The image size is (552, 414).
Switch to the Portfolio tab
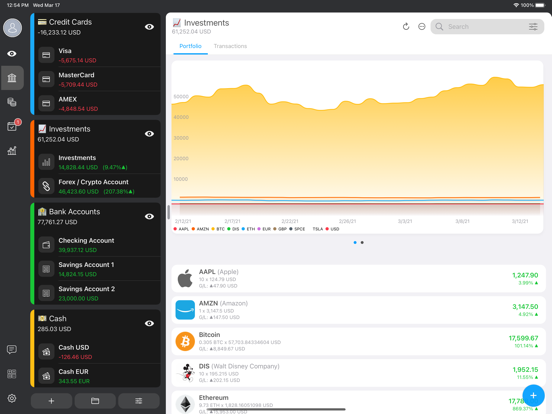[x=190, y=46]
